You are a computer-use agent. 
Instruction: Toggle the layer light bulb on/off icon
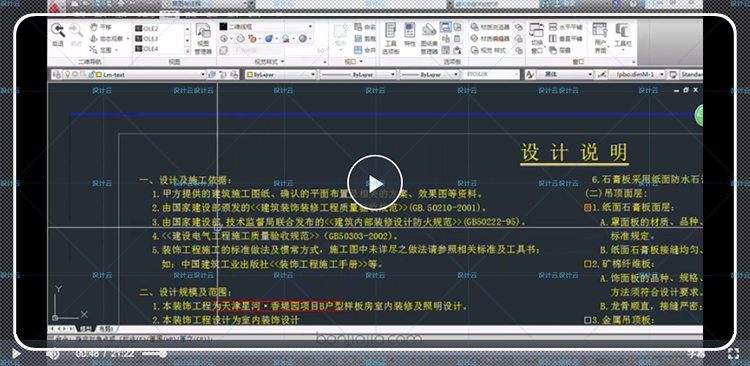click(x=68, y=74)
